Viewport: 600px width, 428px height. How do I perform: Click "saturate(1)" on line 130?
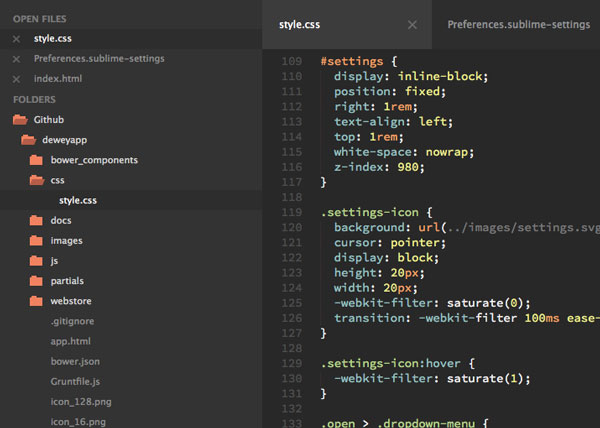[485, 379]
